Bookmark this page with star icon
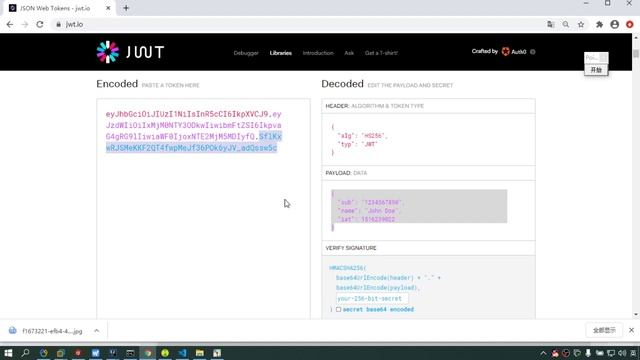The image size is (640, 360). click(581, 24)
